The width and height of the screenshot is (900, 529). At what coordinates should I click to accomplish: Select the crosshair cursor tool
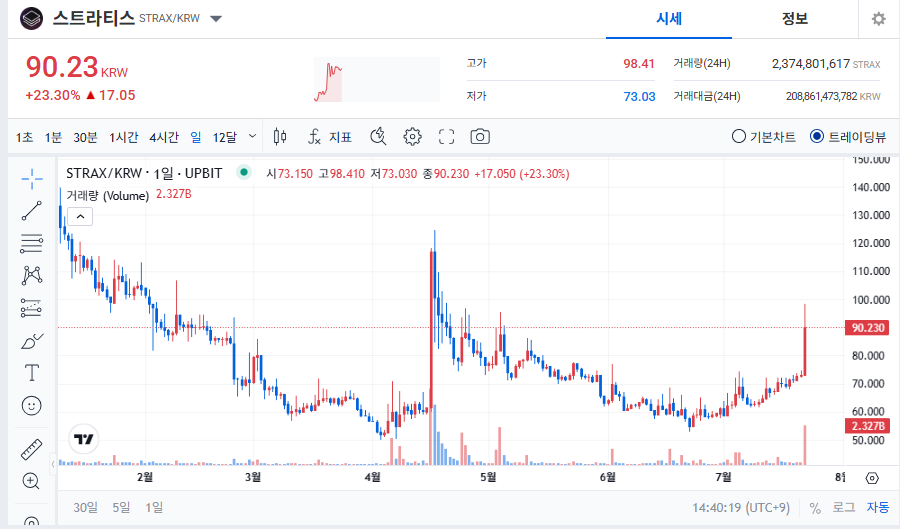pyautogui.click(x=32, y=179)
